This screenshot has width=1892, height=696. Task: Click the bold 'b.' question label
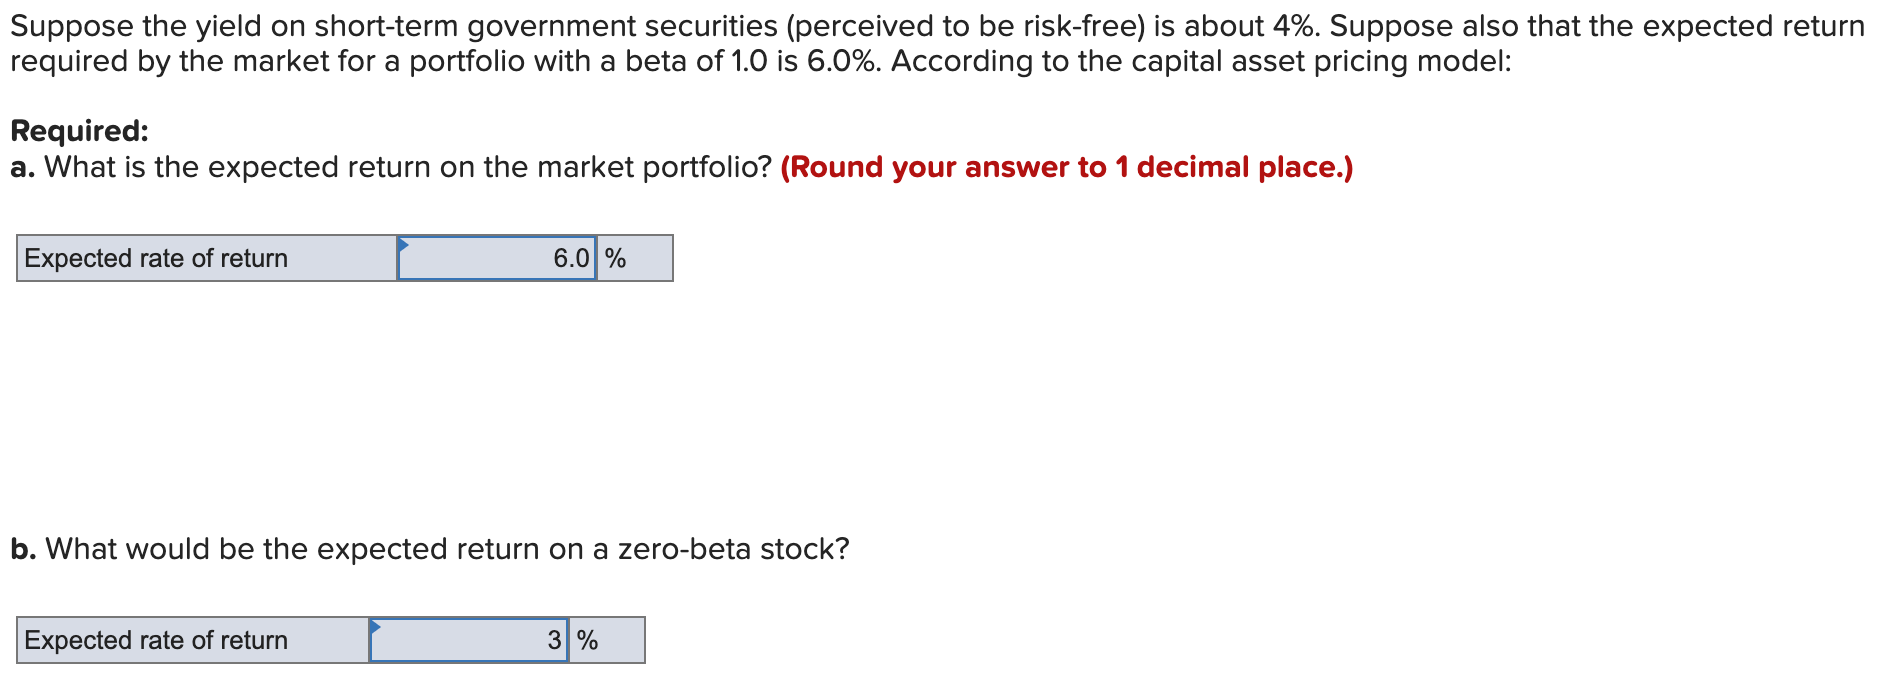pos(23,549)
